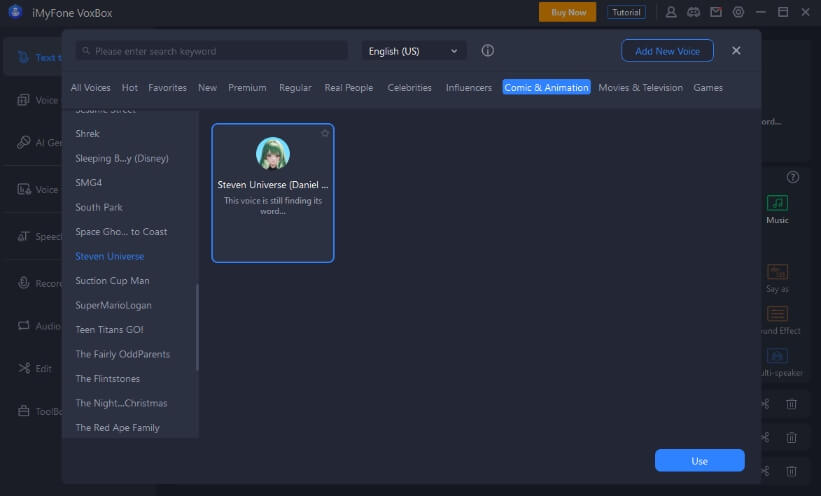Open the English (US) language dropdown
This screenshot has height=496, width=821.
point(413,51)
